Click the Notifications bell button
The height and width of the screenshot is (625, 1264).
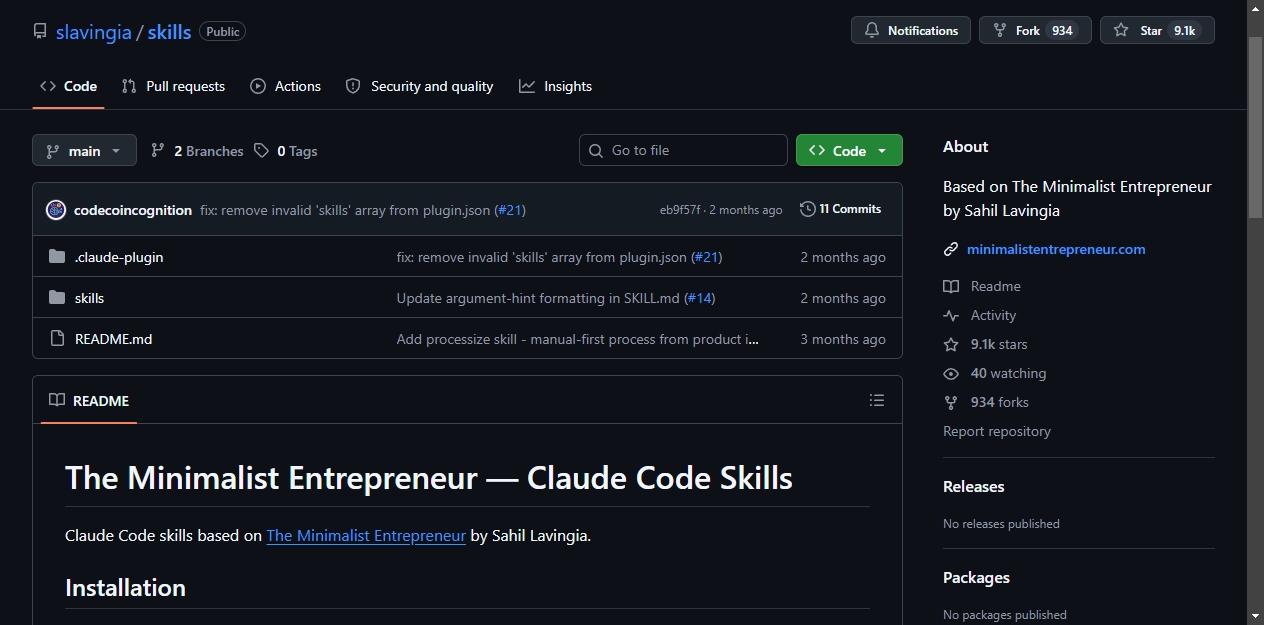[911, 30]
